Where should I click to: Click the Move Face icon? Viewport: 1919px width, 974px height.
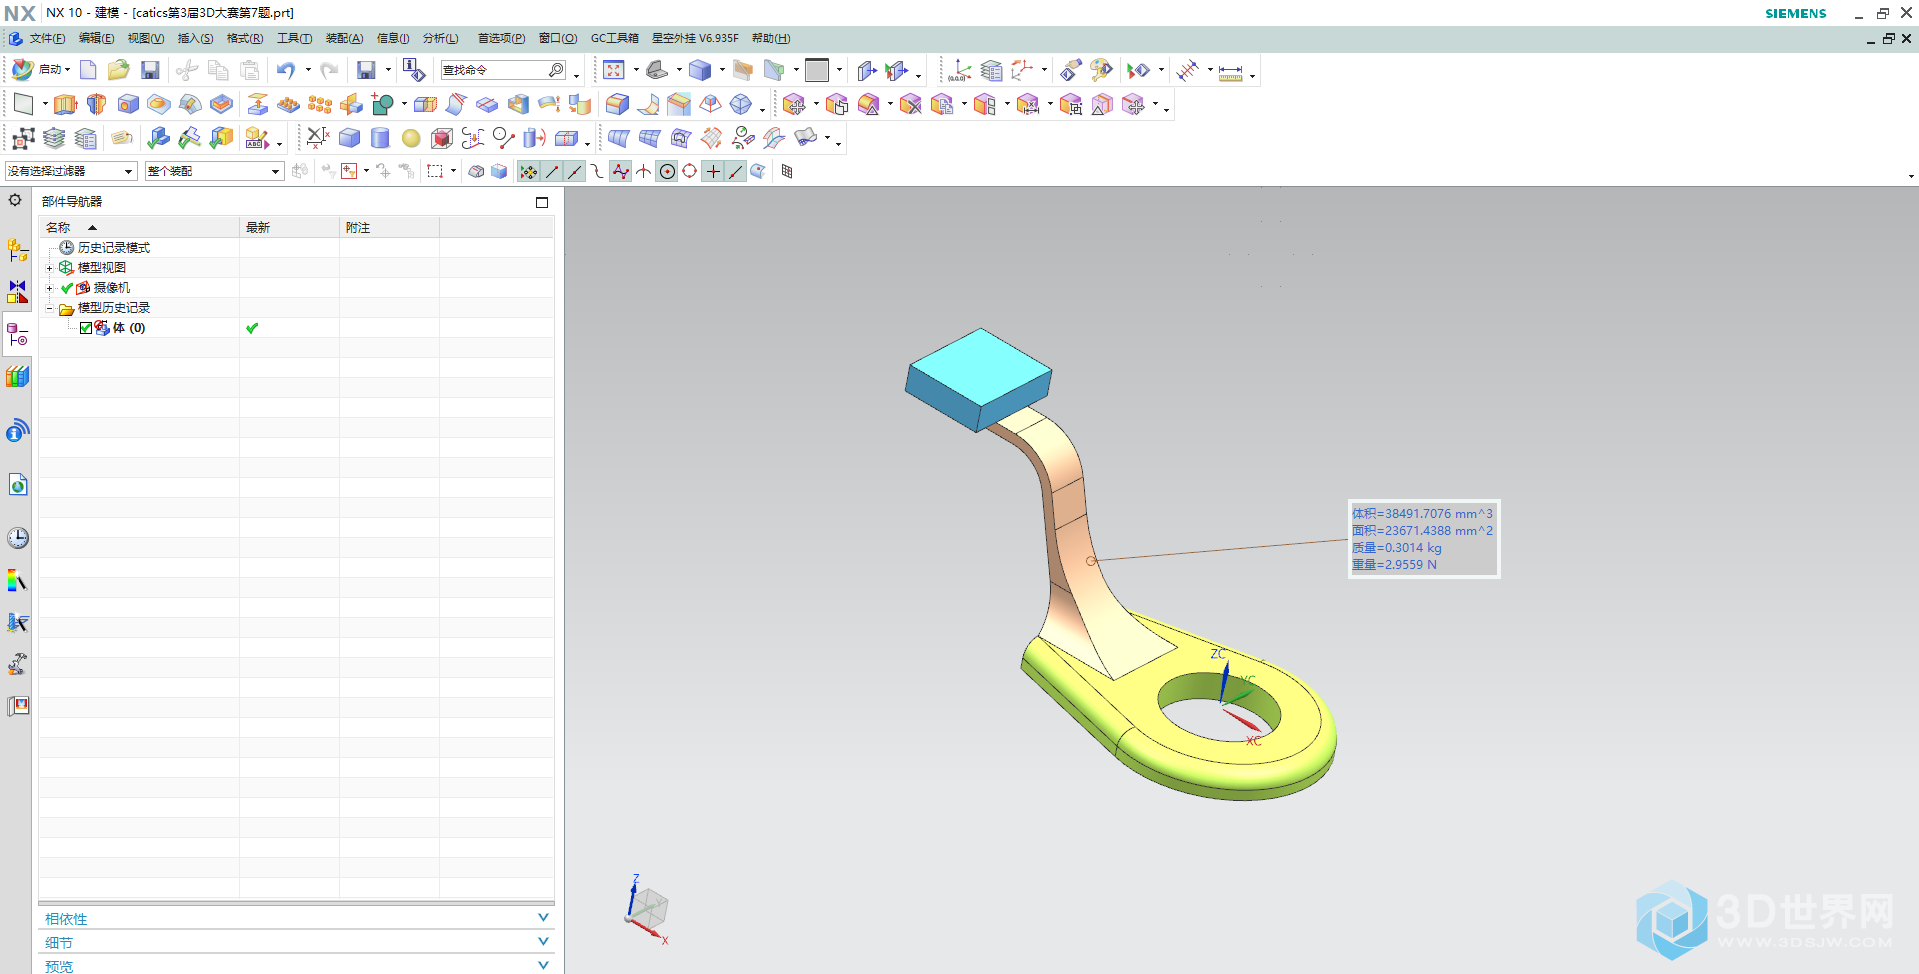point(795,104)
